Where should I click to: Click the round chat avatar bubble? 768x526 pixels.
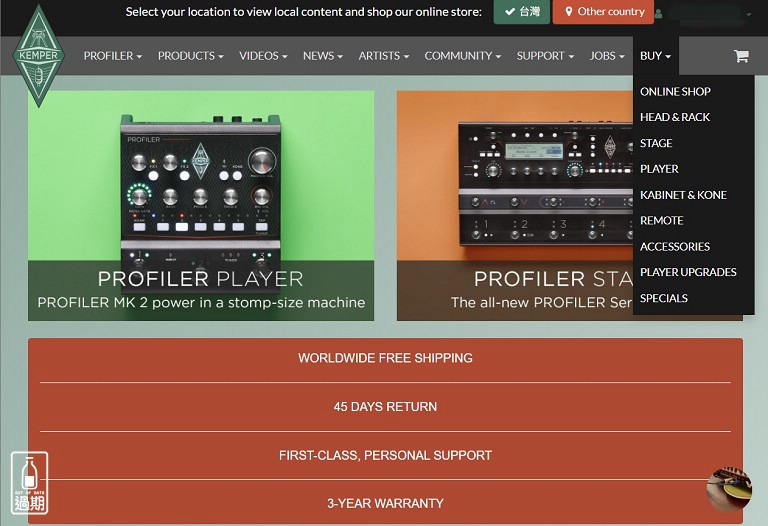[729, 488]
